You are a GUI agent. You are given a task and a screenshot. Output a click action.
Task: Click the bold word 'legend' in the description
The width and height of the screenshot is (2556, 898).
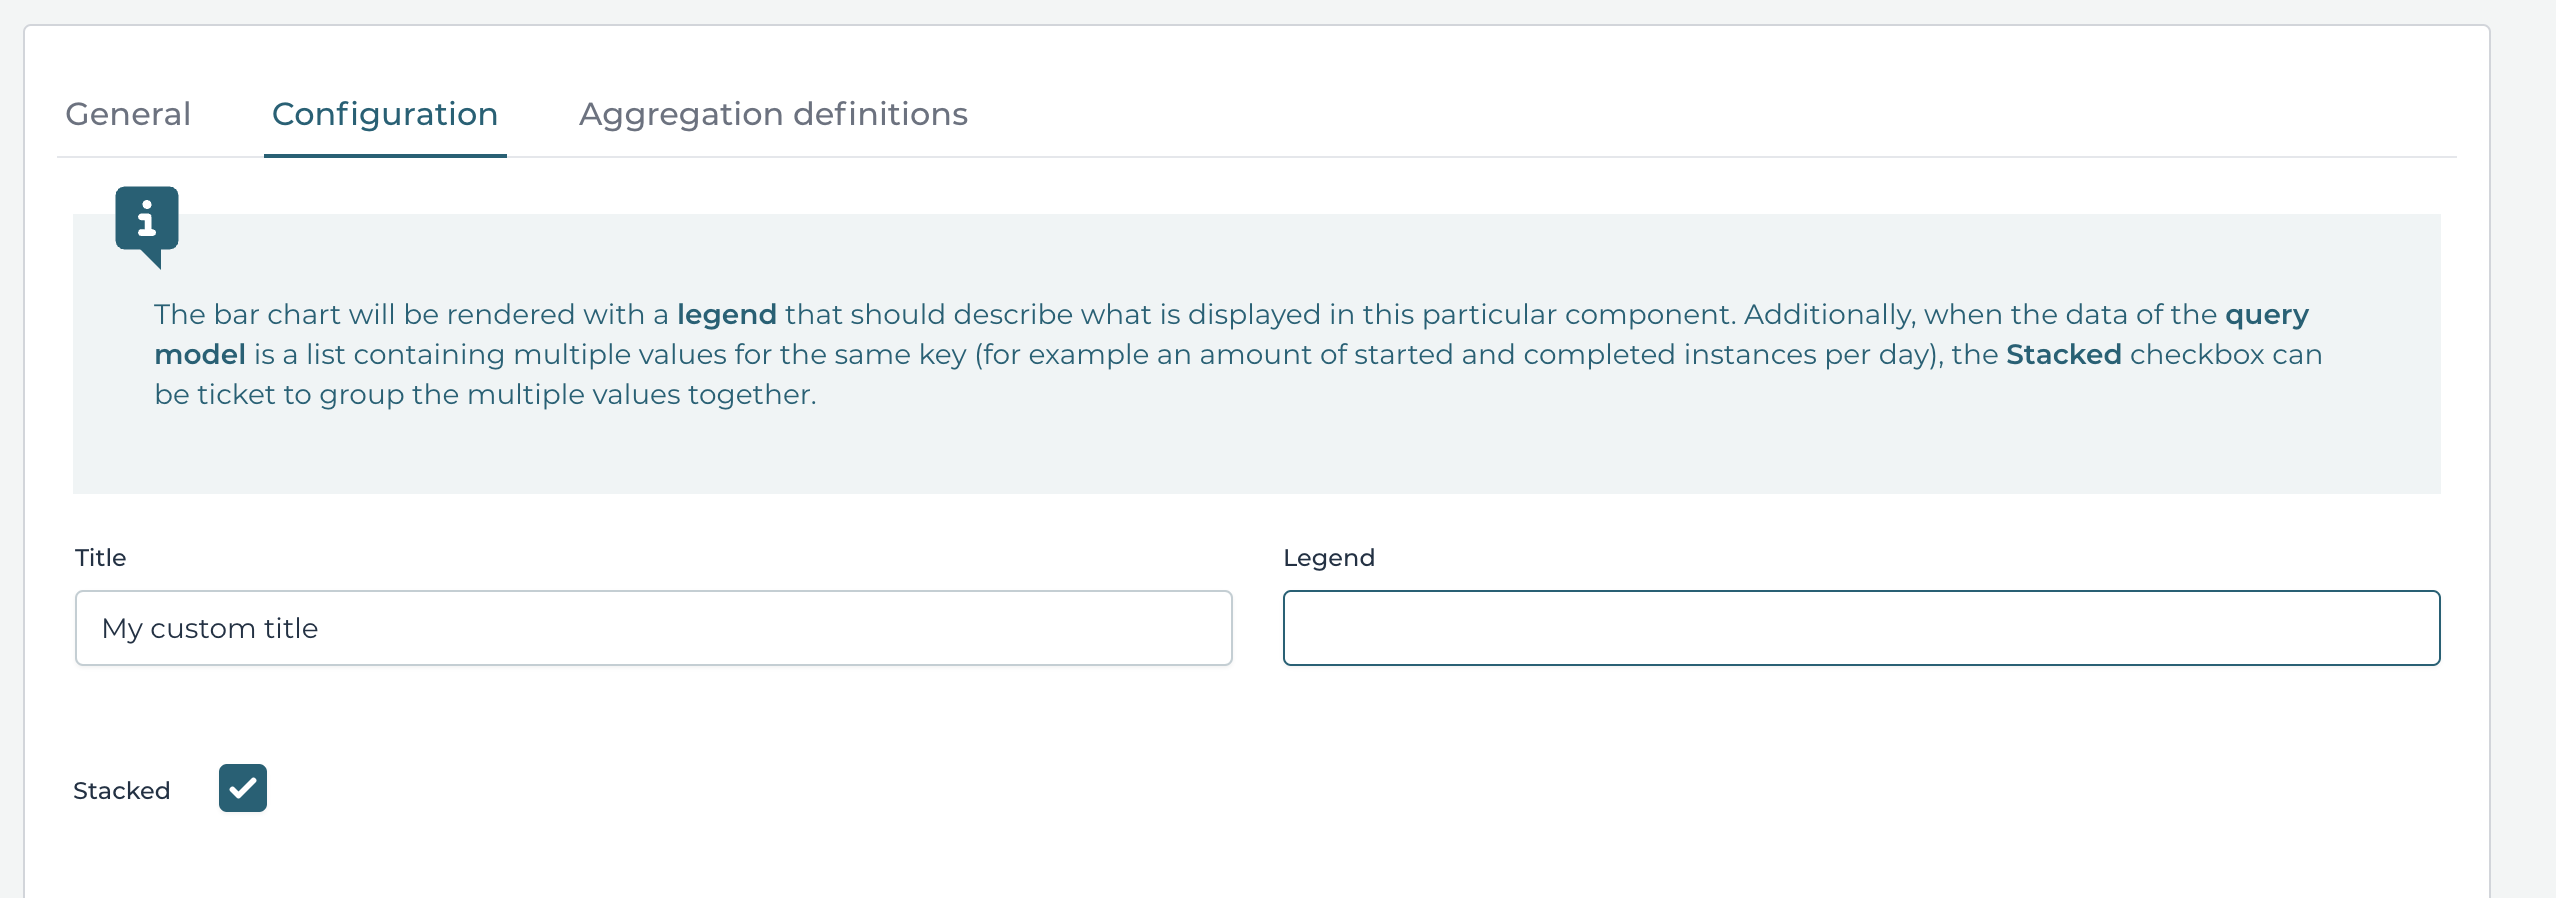point(727,314)
